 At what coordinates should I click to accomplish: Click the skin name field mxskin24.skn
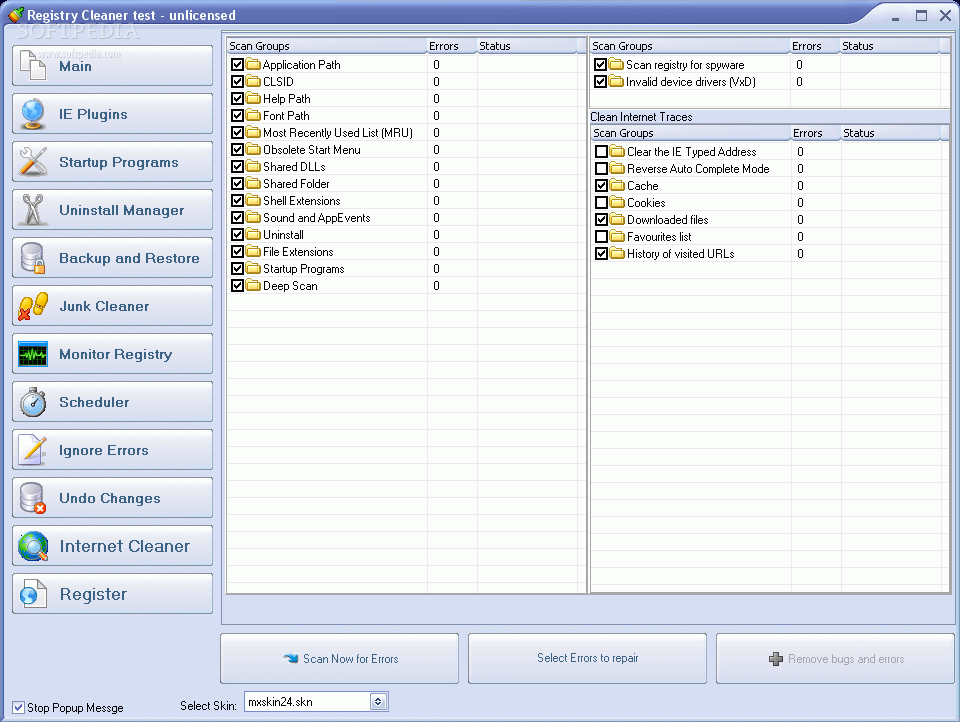click(307, 702)
